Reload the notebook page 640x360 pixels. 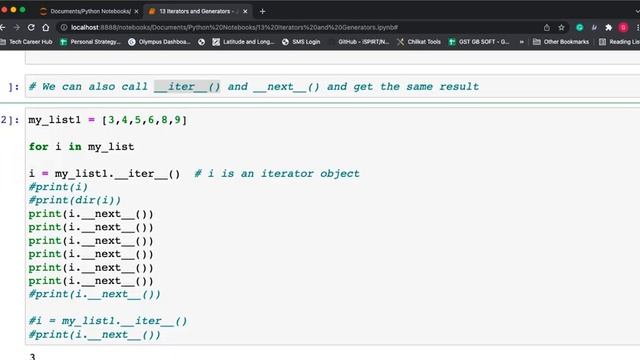click(x=31, y=27)
